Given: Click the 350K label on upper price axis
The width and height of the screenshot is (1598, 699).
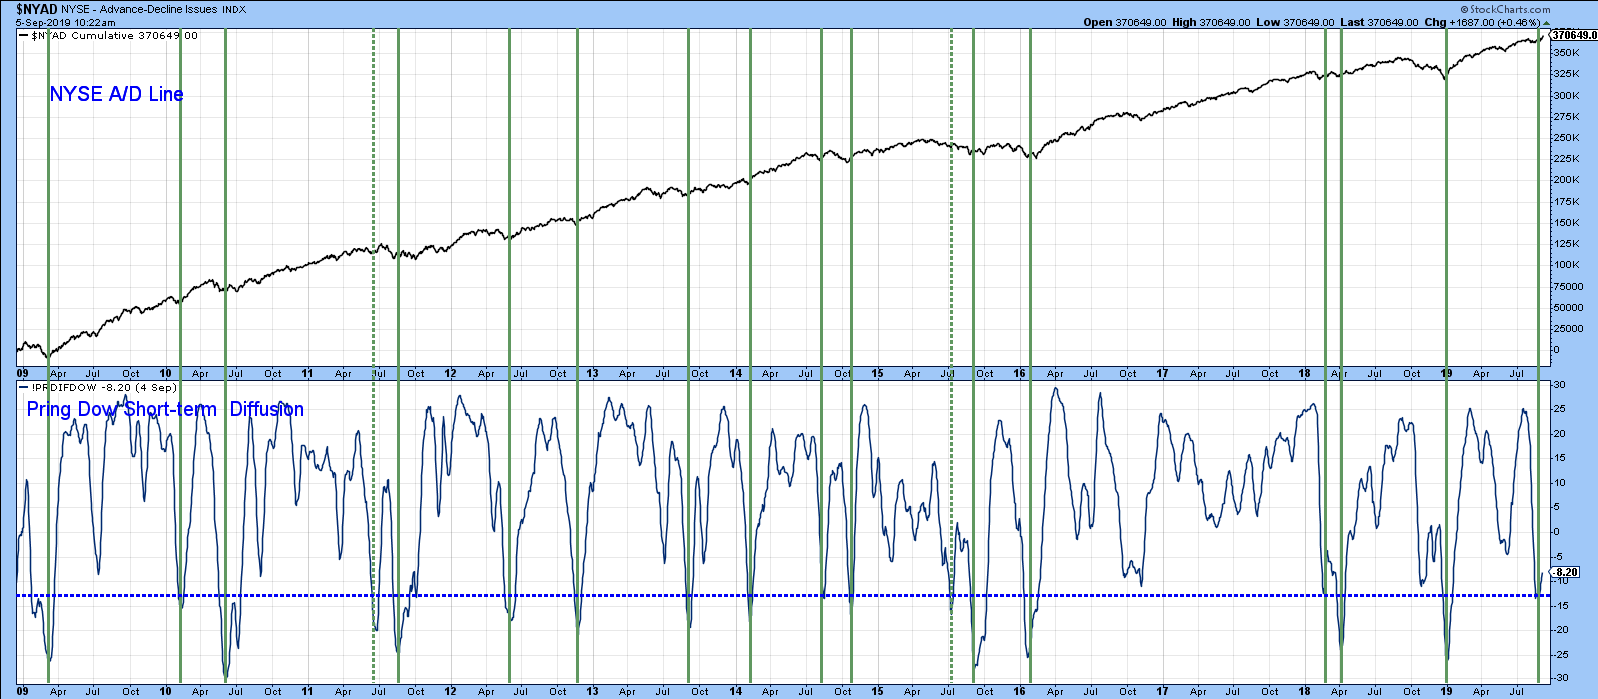Looking at the screenshot, I should 1567,53.
